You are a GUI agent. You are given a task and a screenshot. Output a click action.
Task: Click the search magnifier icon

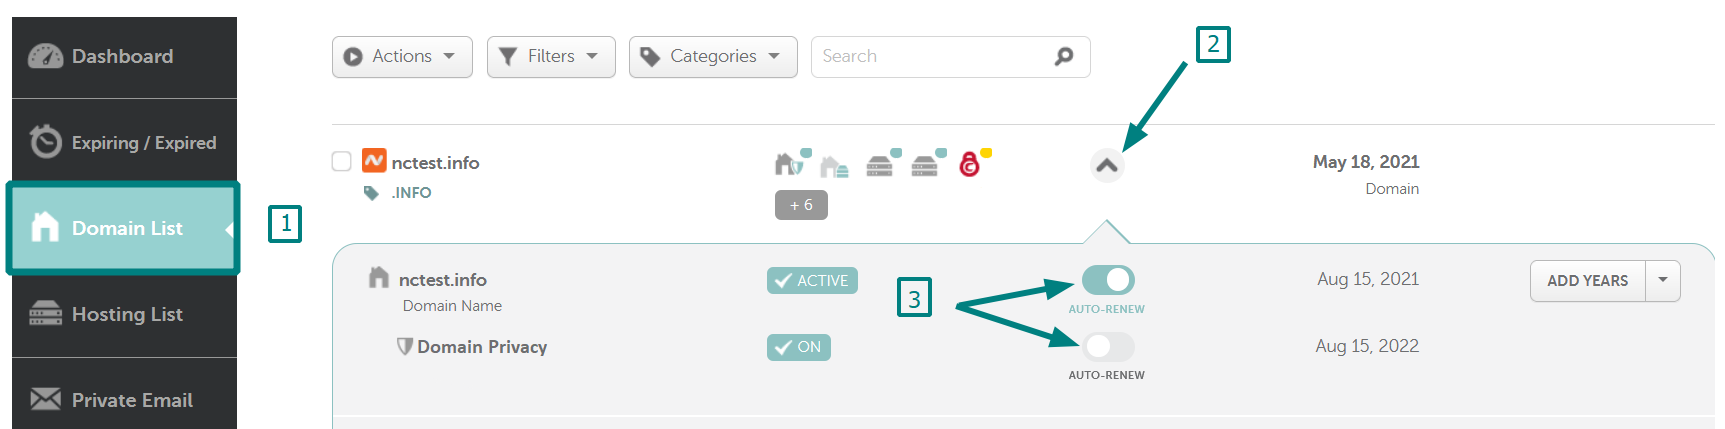click(x=1064, y=57)
